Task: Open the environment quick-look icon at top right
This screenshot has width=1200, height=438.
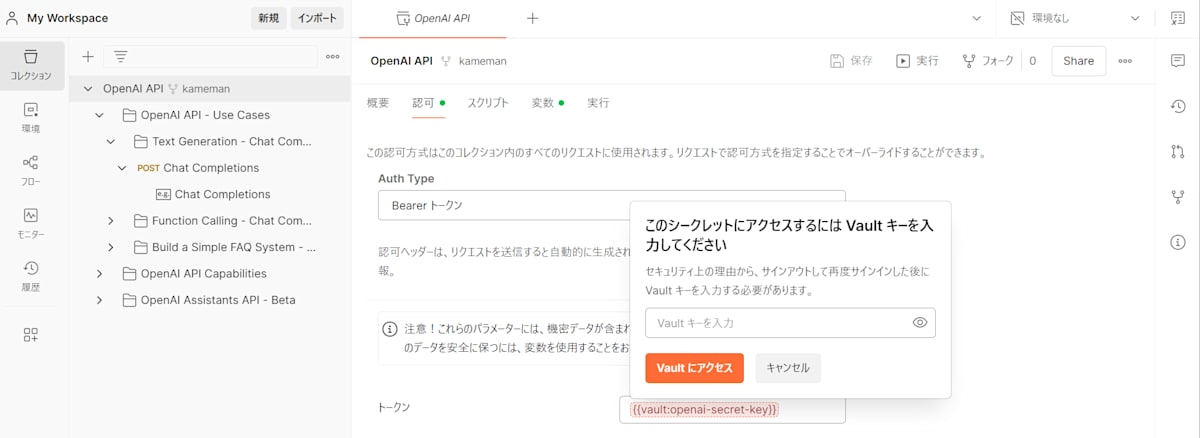Action: 1178,18
